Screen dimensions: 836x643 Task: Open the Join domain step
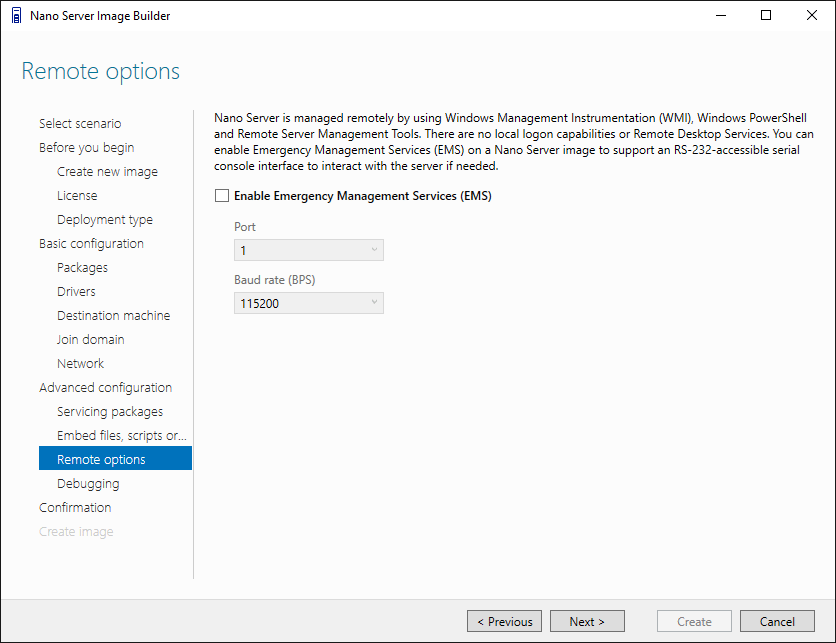click(x=91, y=340)
